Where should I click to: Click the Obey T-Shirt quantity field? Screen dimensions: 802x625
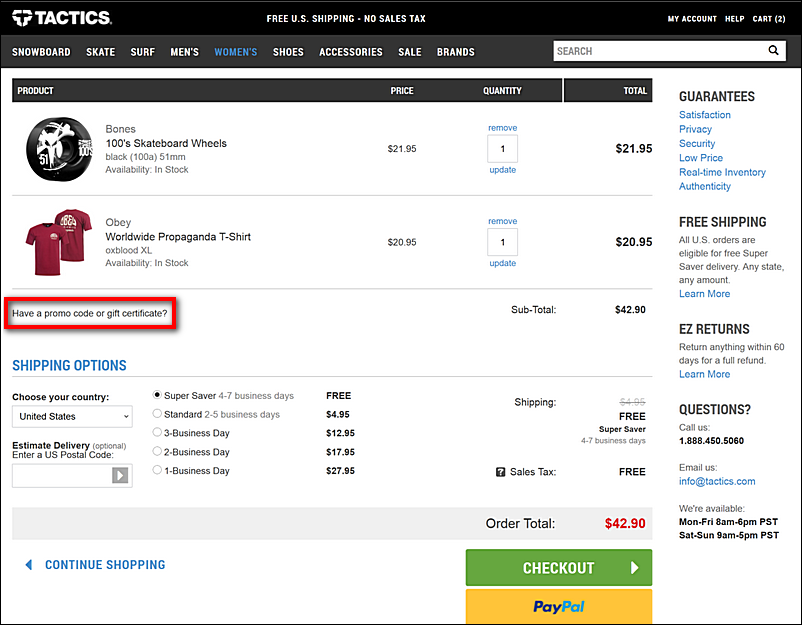point(502,242)
